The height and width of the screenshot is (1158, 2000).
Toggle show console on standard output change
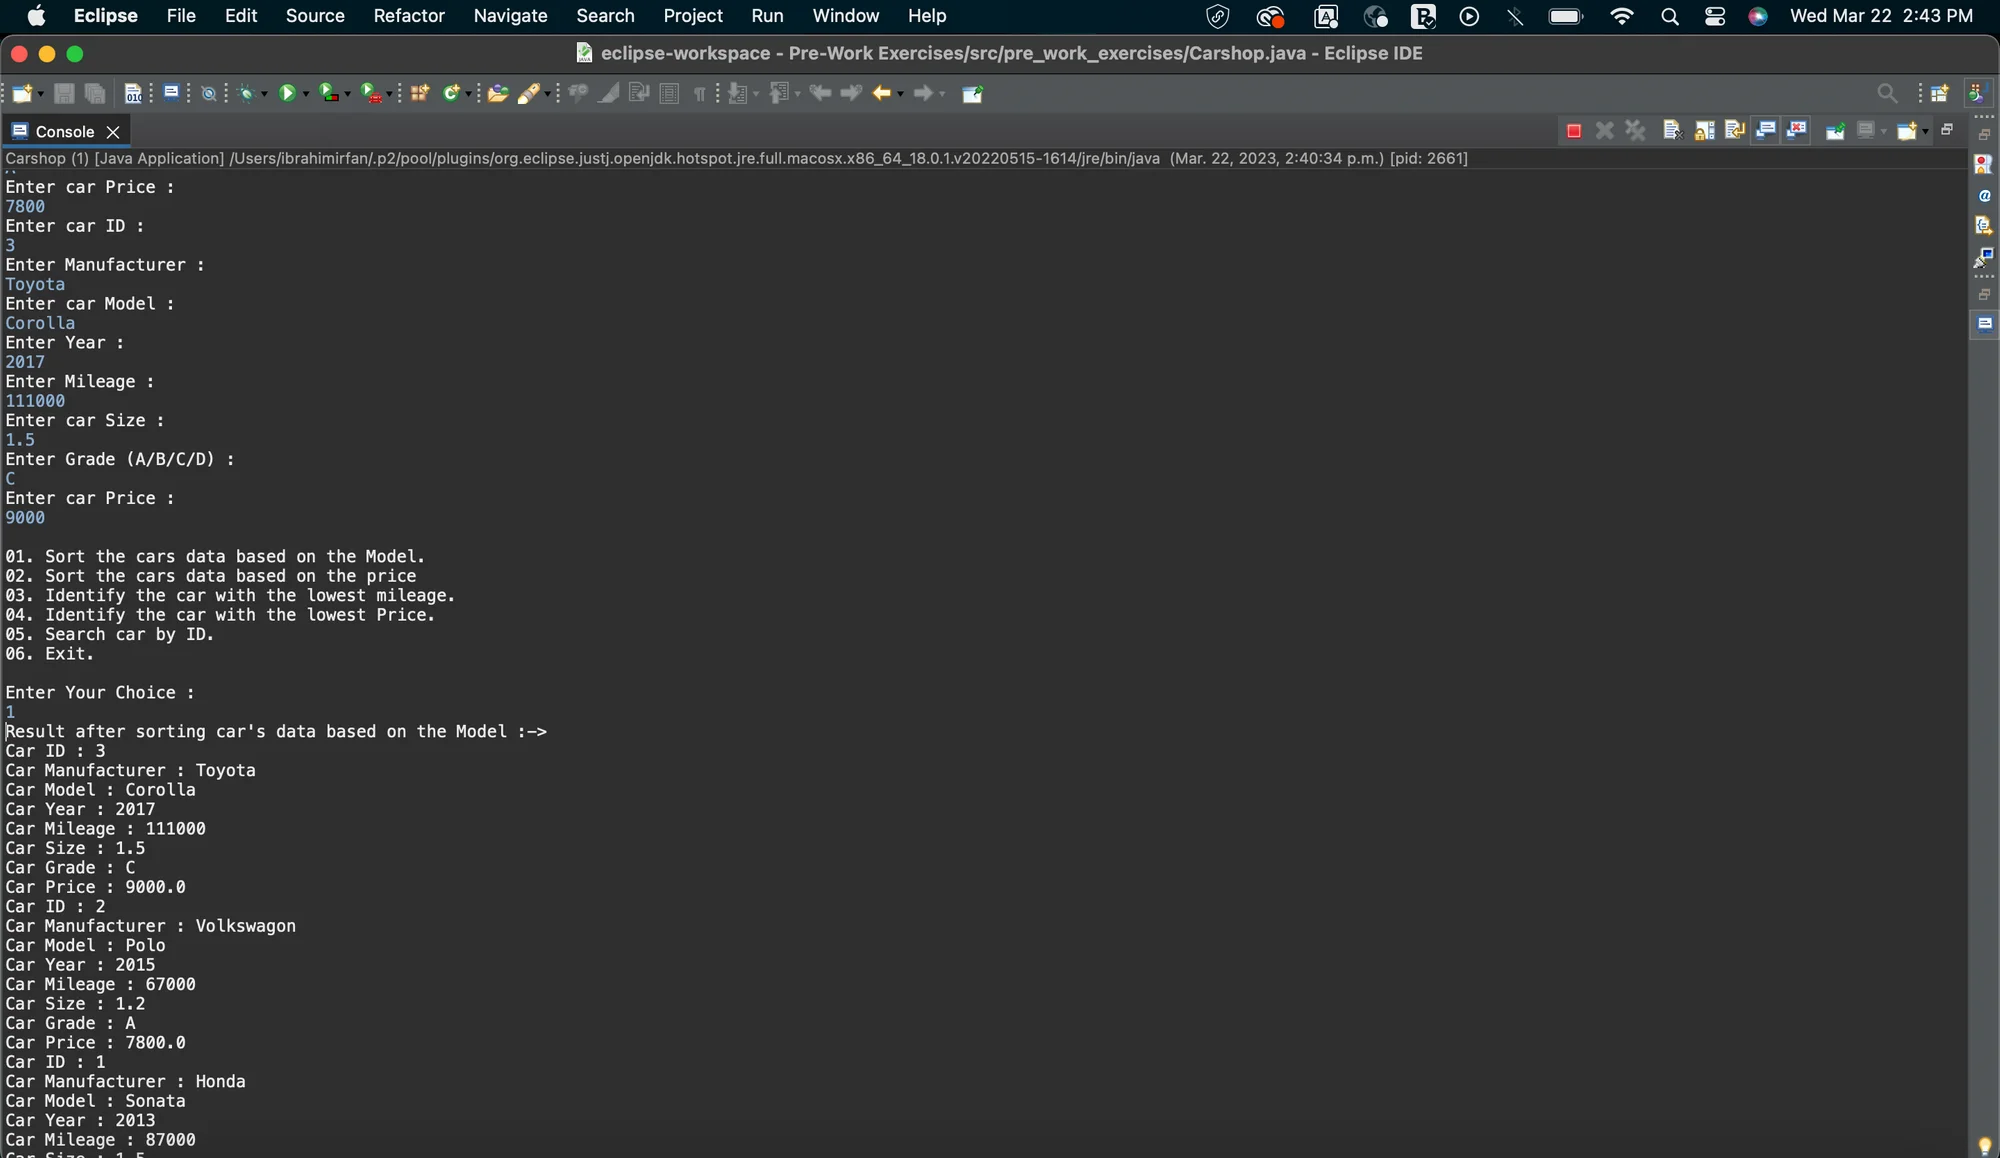pyautogui.click(x=1766, y=131)
